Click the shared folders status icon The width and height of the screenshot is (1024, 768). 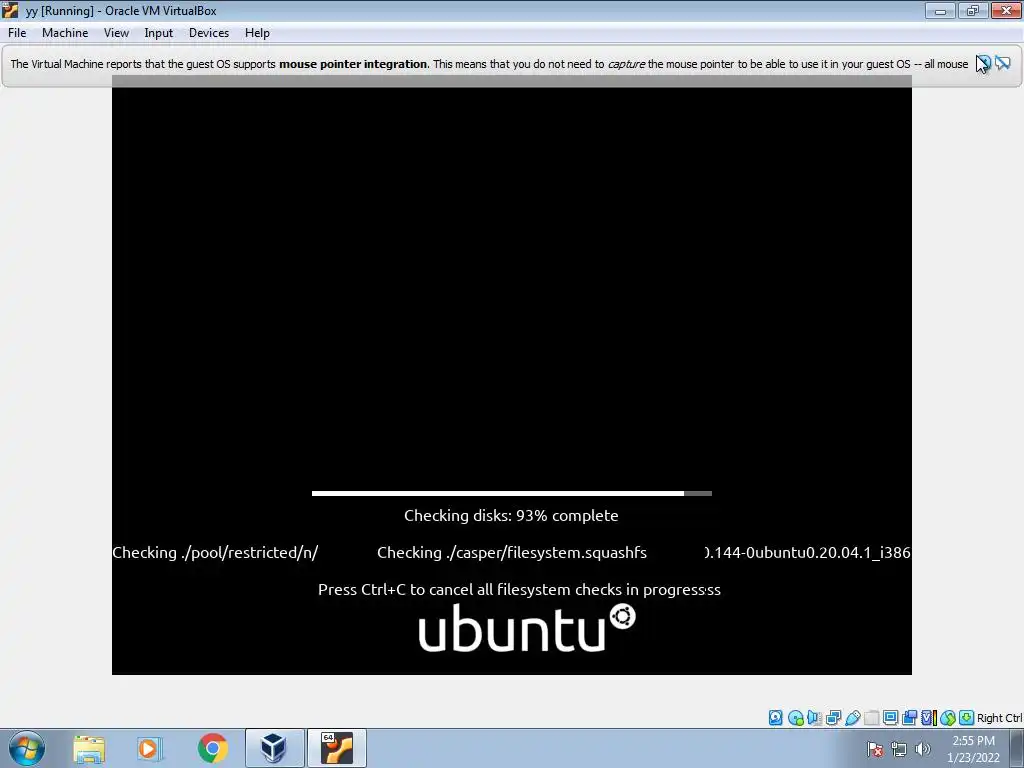coord(871,718)
